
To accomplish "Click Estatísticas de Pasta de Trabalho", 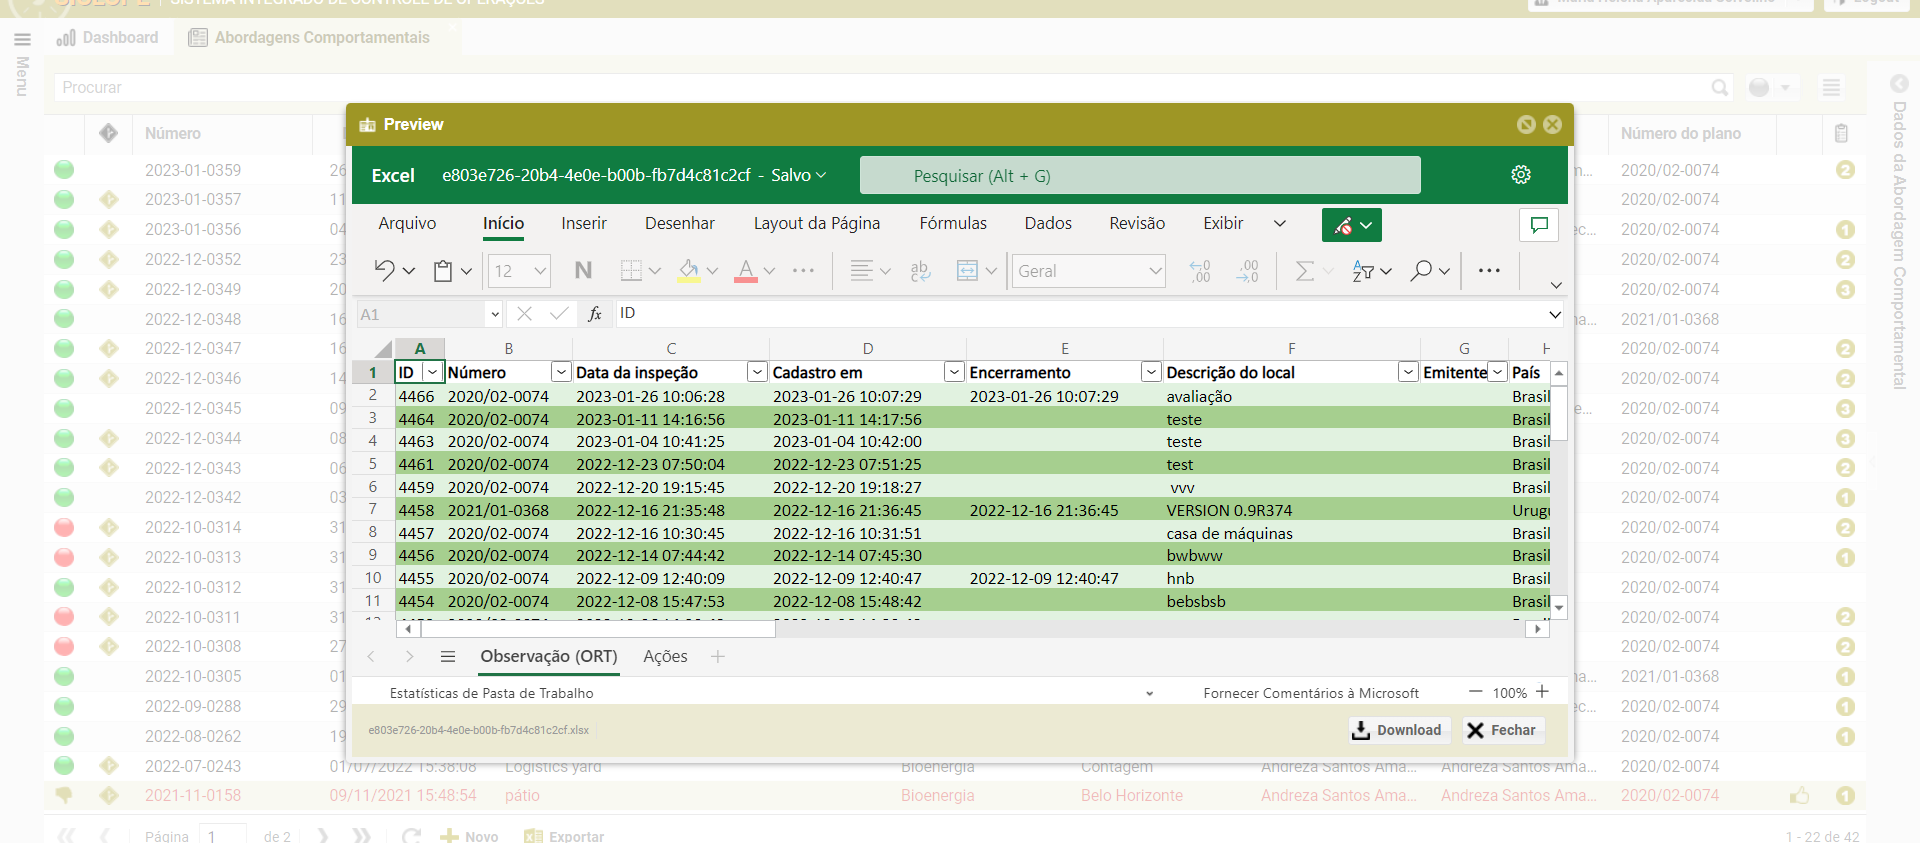I will (491, 693).
